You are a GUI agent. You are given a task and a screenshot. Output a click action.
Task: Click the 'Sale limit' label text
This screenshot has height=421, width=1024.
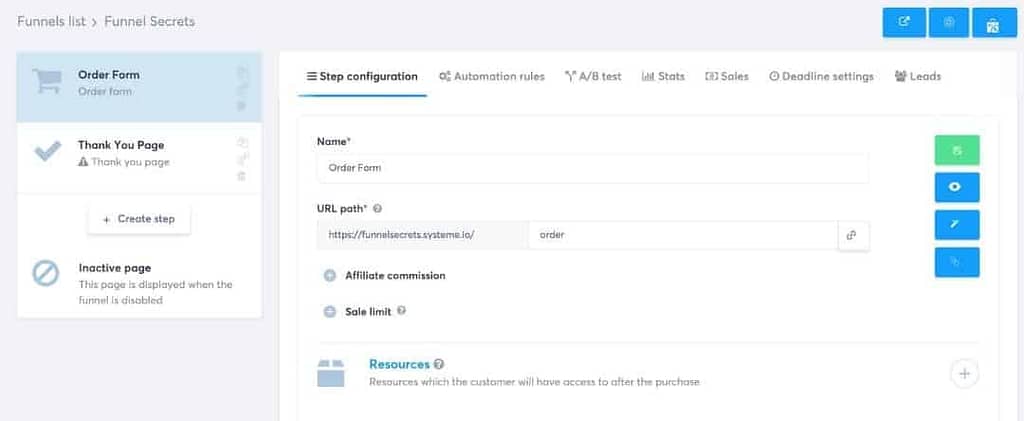368,312
